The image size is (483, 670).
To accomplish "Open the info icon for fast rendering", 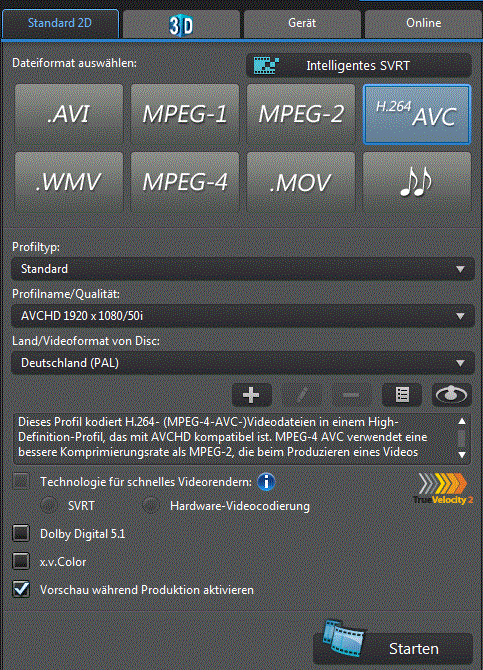I will point(266,482).
